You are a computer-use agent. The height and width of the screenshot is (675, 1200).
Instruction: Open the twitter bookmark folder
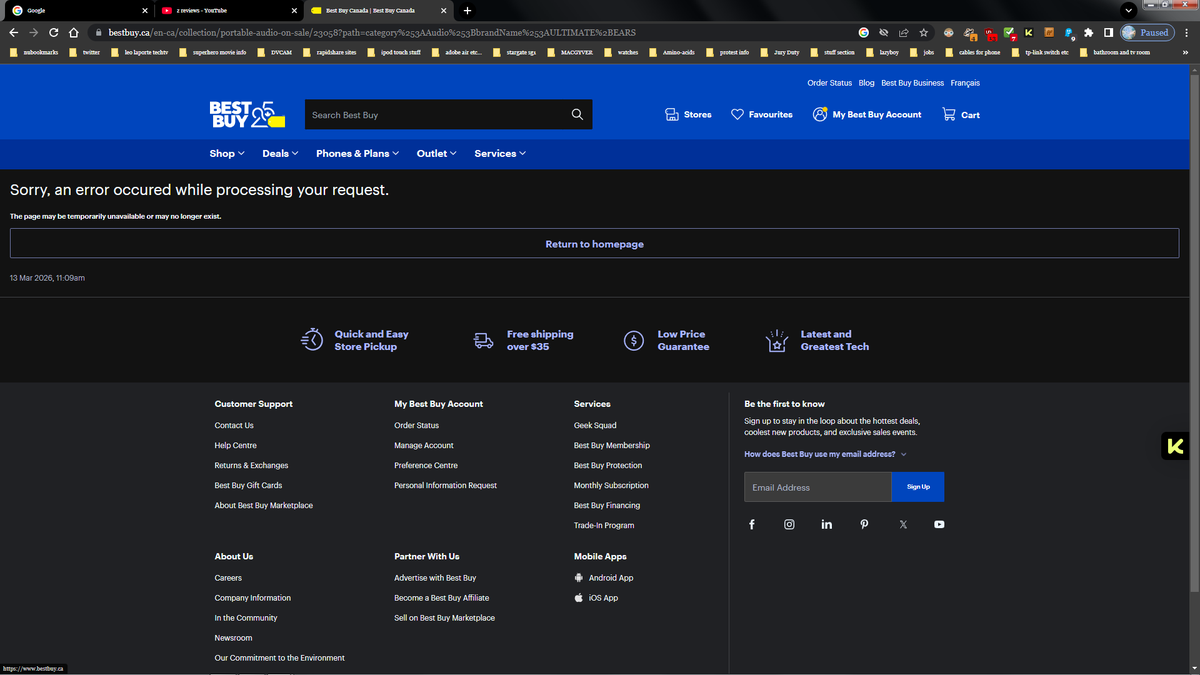(84, 52)
